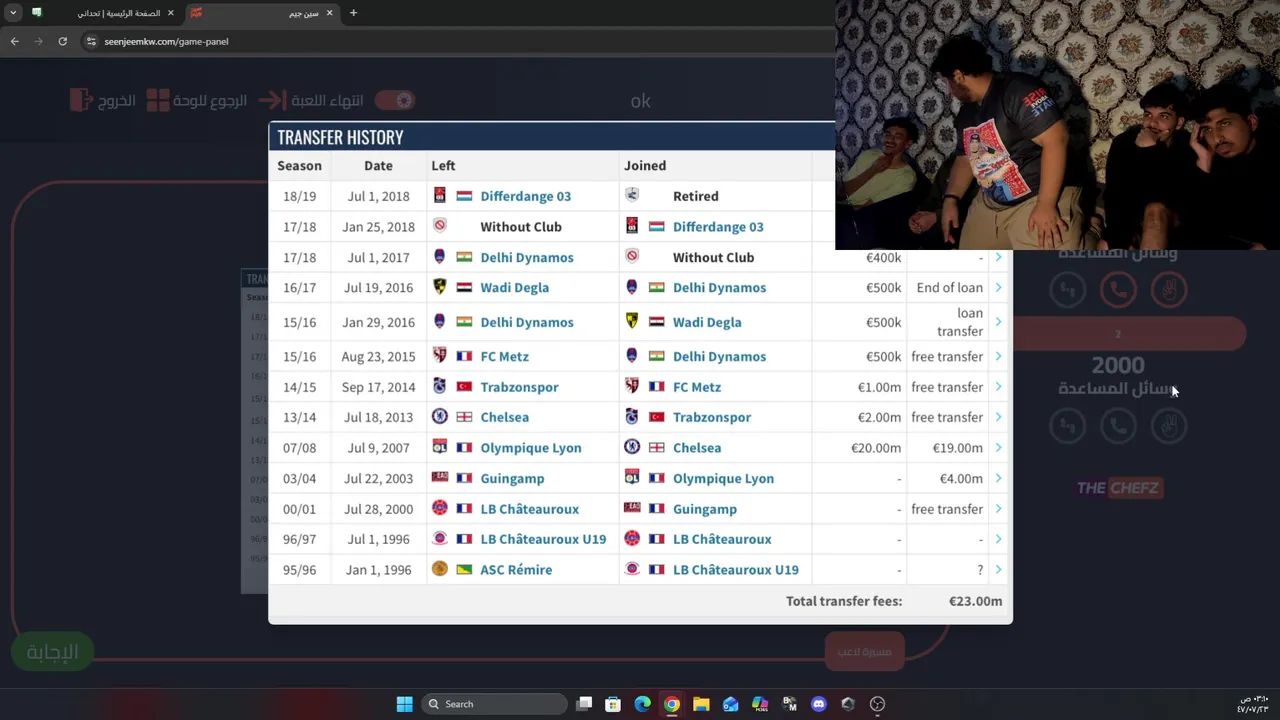Open Task View from the taskbar
The image size is (1280, 720).
584,704
